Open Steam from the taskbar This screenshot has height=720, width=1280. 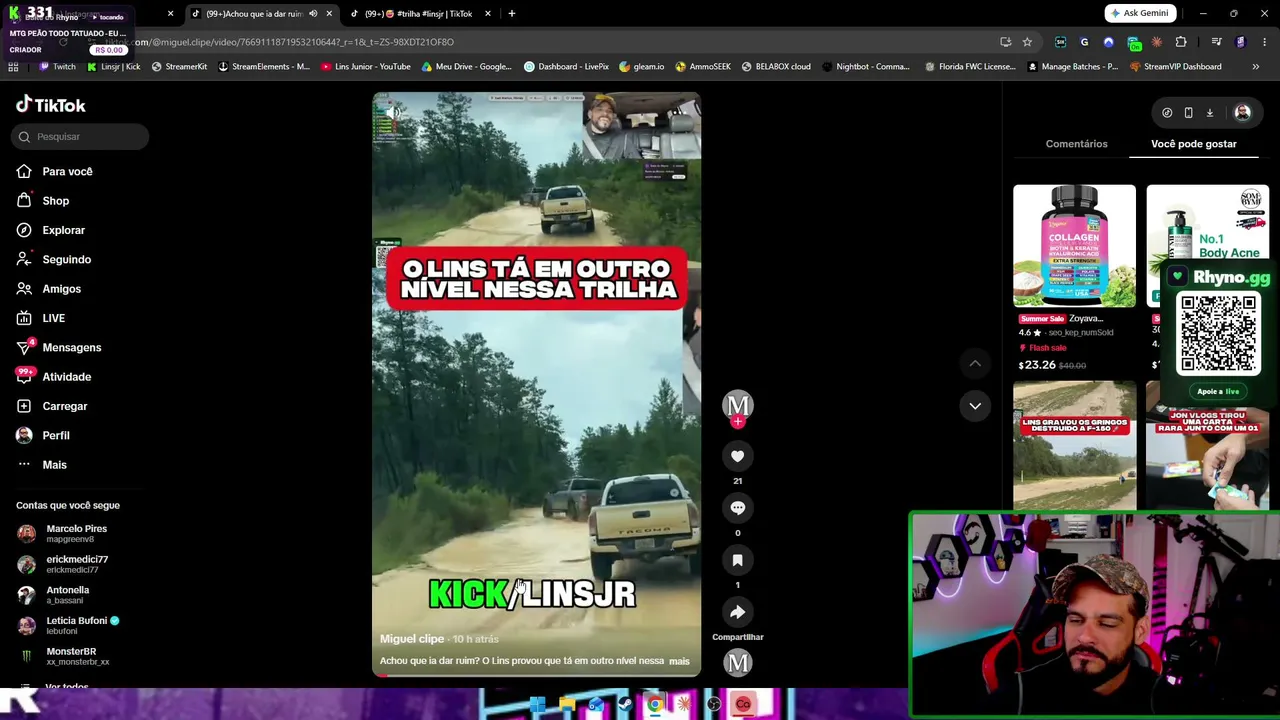(625, 705)
